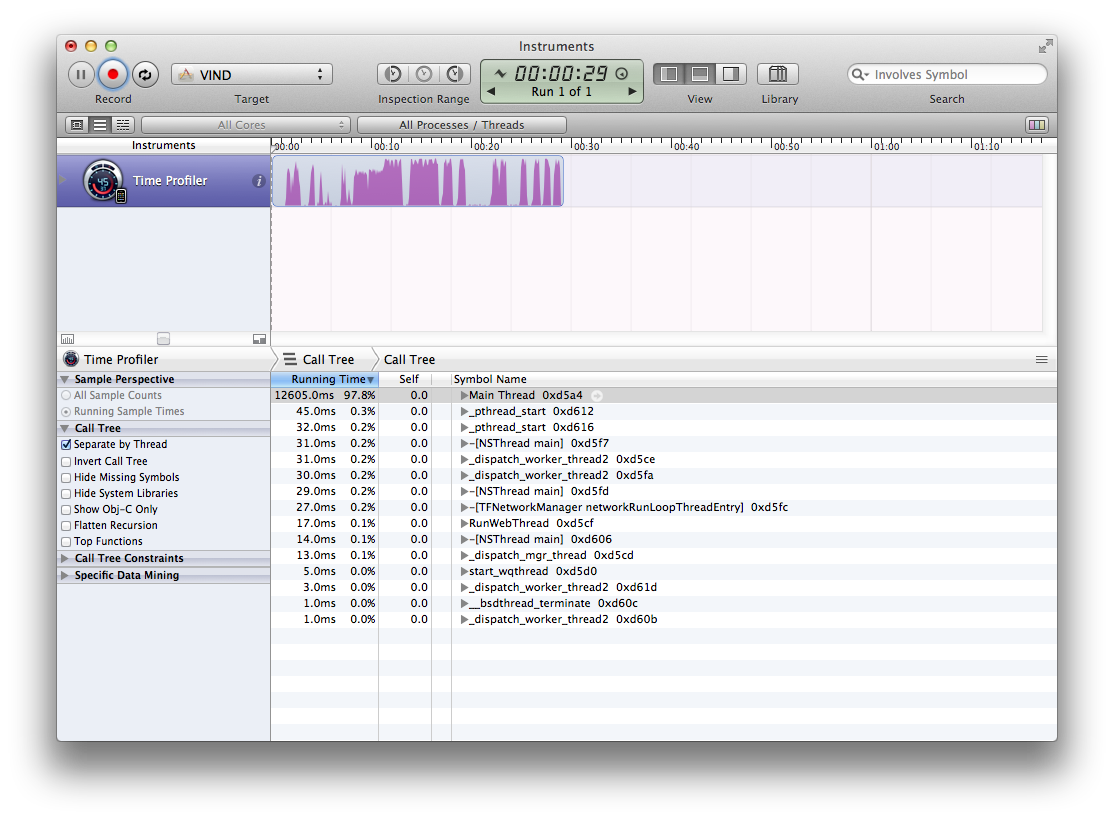Select the second Call Tree breadcrumb
This screenshot has height=820, width=1114.
click(409, 360)
